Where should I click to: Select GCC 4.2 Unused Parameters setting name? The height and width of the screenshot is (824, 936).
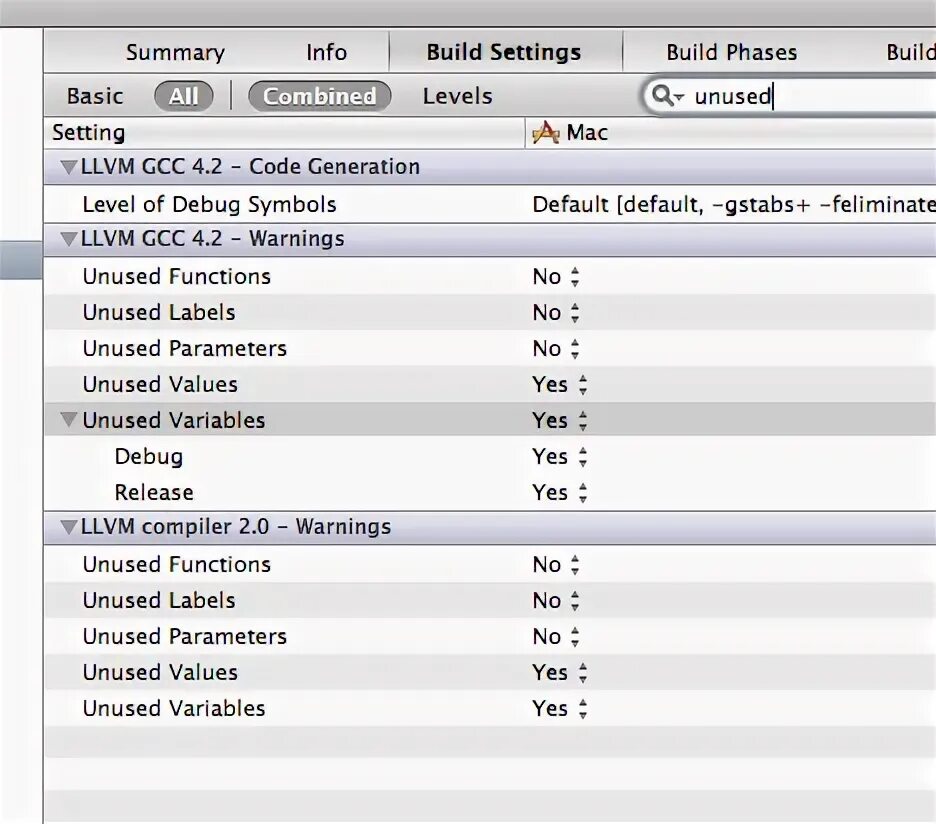click(184, 348)
